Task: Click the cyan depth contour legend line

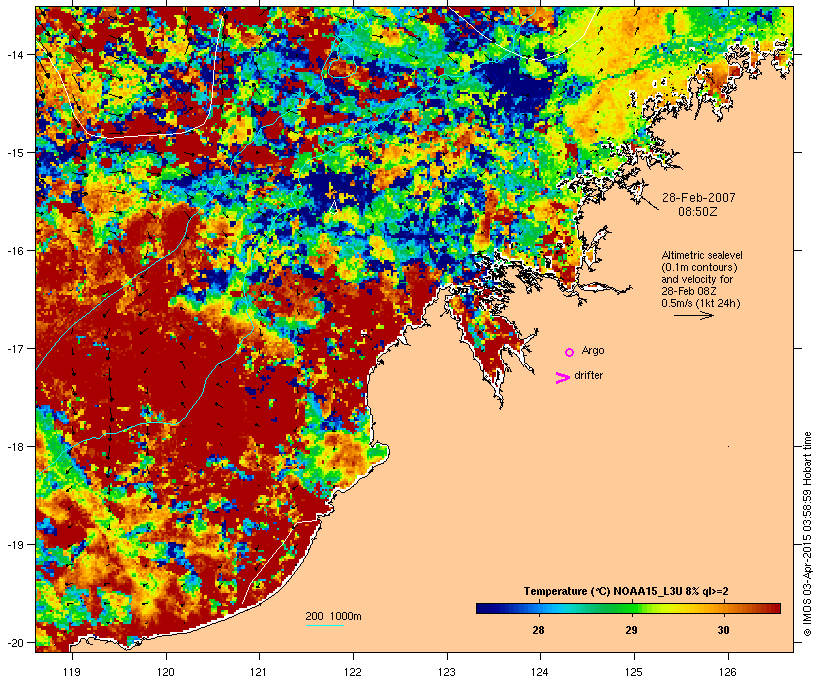Action: [325, 625]
